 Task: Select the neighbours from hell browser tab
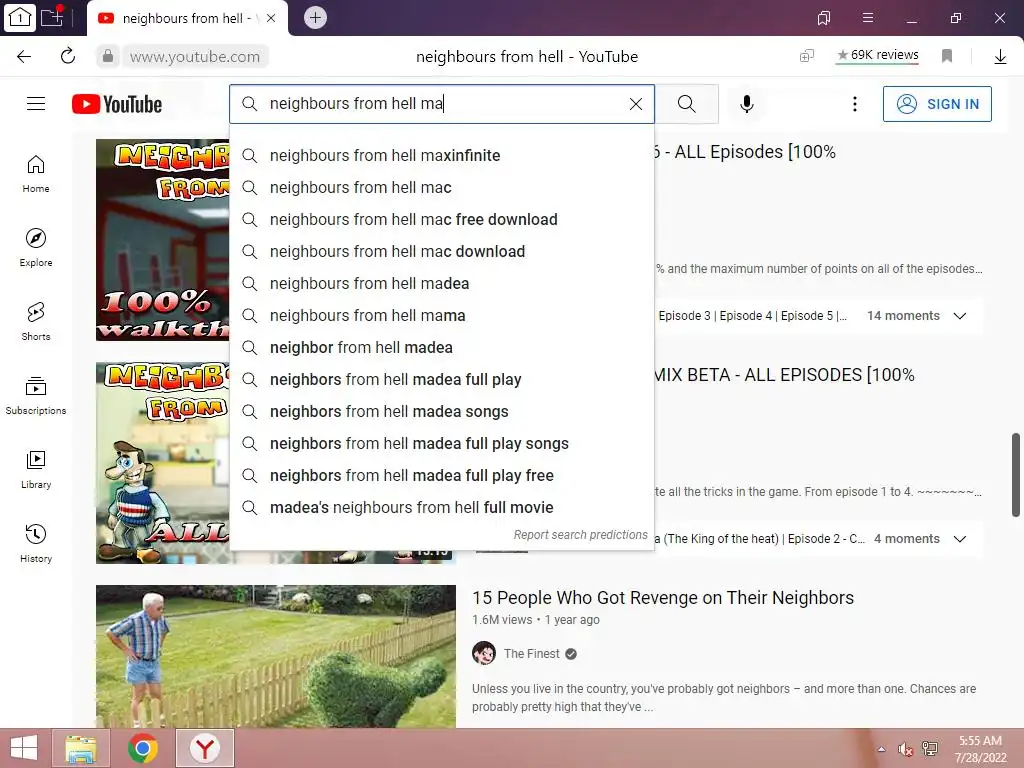[187, 18]
